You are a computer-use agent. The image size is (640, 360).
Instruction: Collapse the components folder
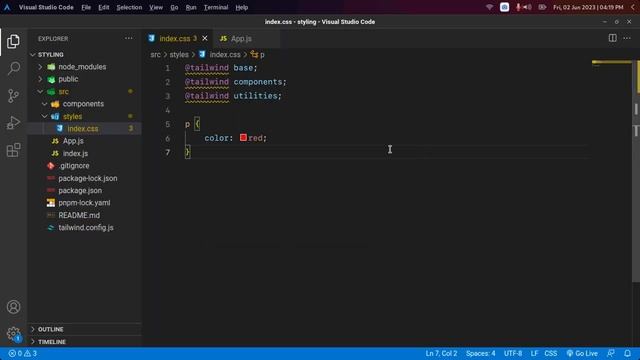44,104
